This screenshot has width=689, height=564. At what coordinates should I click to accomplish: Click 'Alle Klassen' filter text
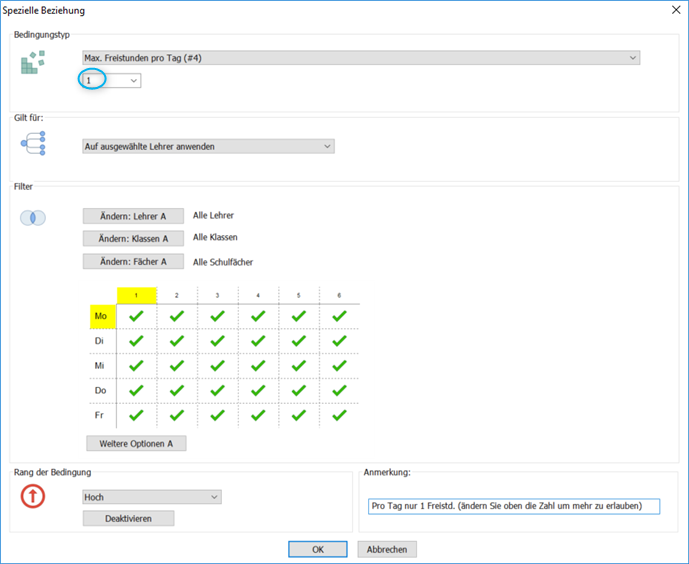point(215,237)
